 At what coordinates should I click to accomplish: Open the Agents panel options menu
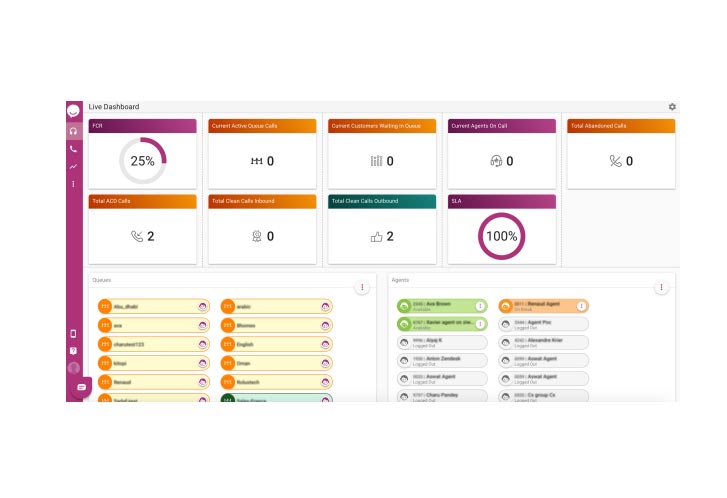tap(661, 287)
